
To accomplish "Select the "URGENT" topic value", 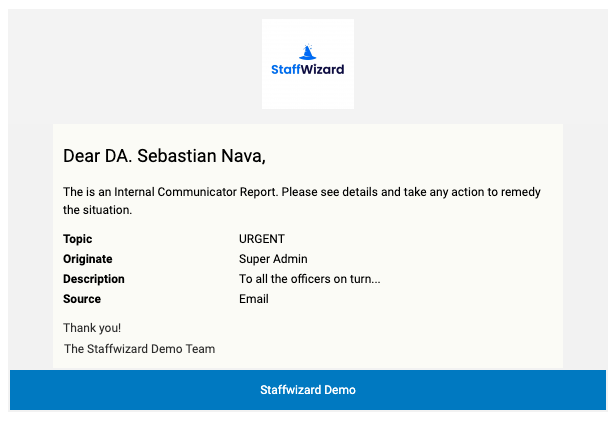I will click(x=262, y=239).
